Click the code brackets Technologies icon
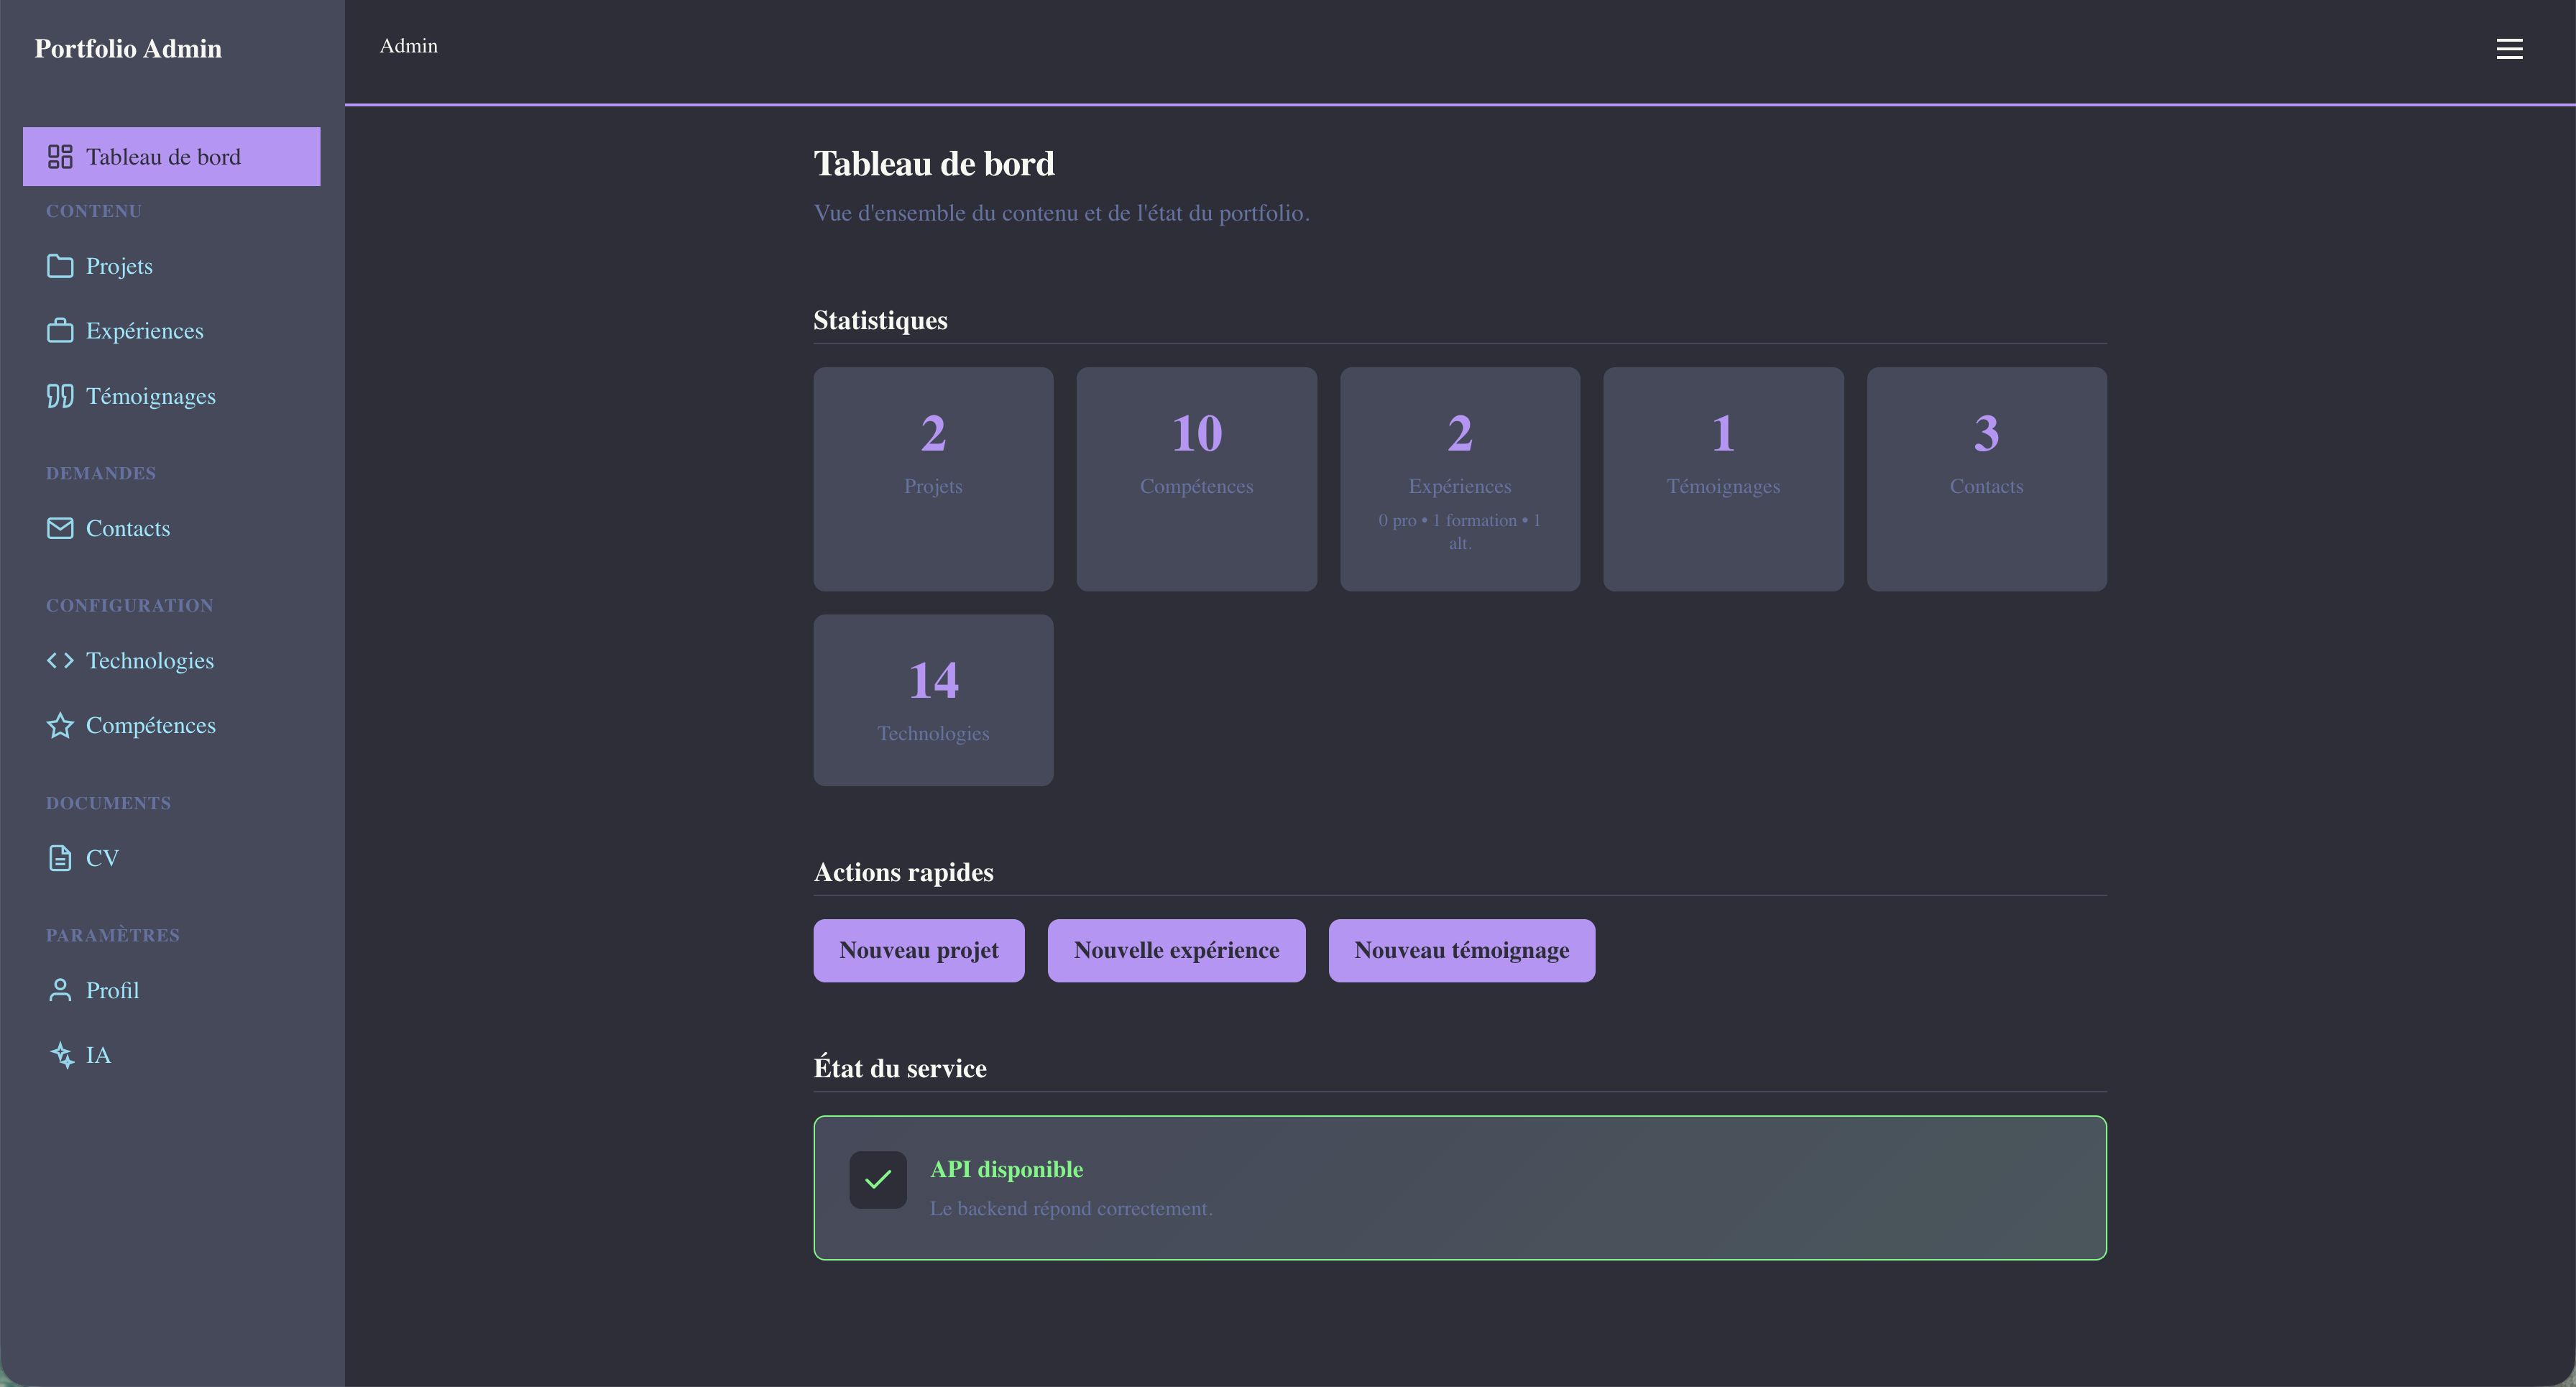The width and height of the screenshot is (2576, 1387). tap(60, 661)
